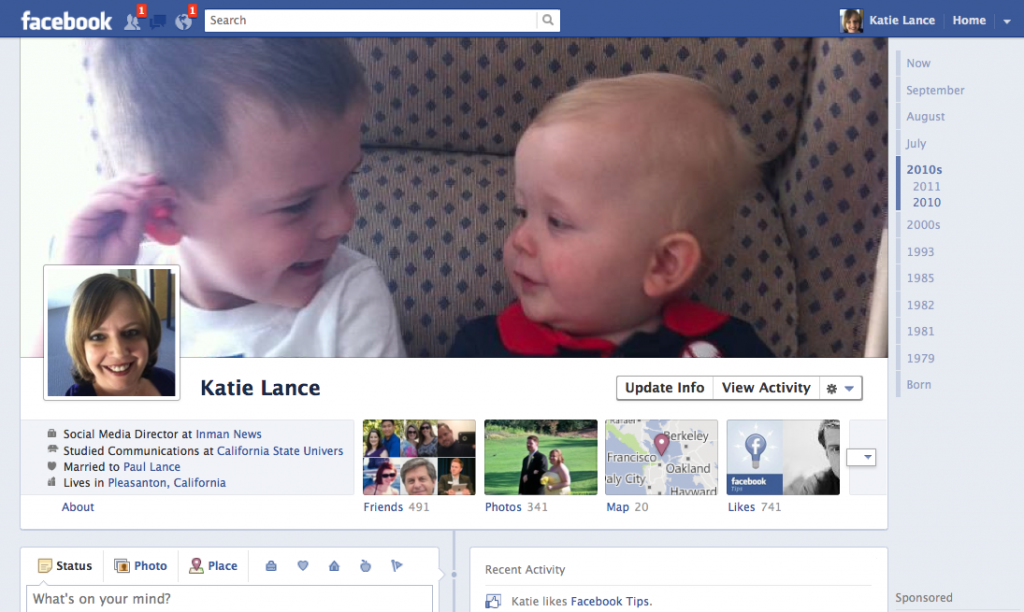Image resolution: width=1024 pixels, height=612 pixels.
Task: Select the heart relationship life event icon
Action: (303, 566)
